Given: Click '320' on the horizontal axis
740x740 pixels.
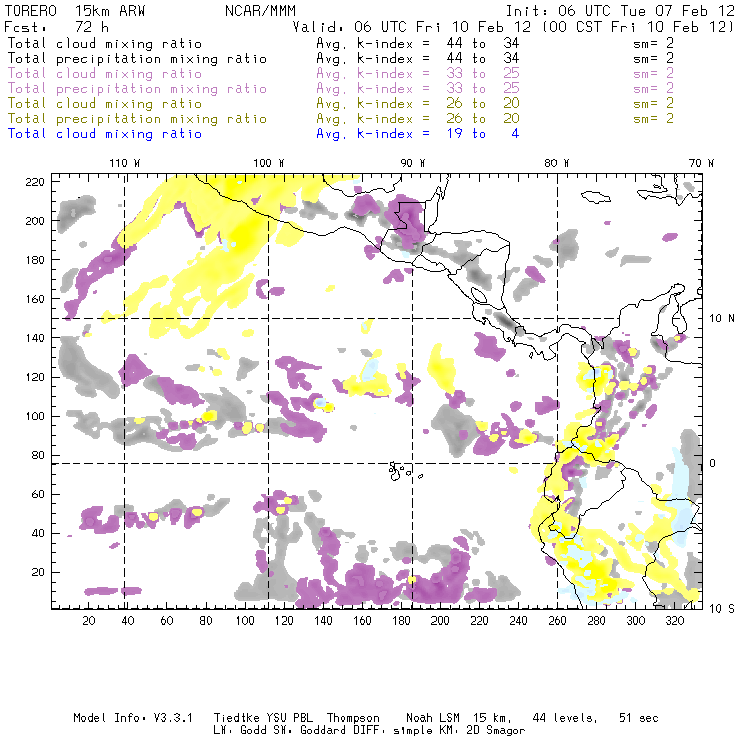Looking at the screenshot, I should coord(674,621).
